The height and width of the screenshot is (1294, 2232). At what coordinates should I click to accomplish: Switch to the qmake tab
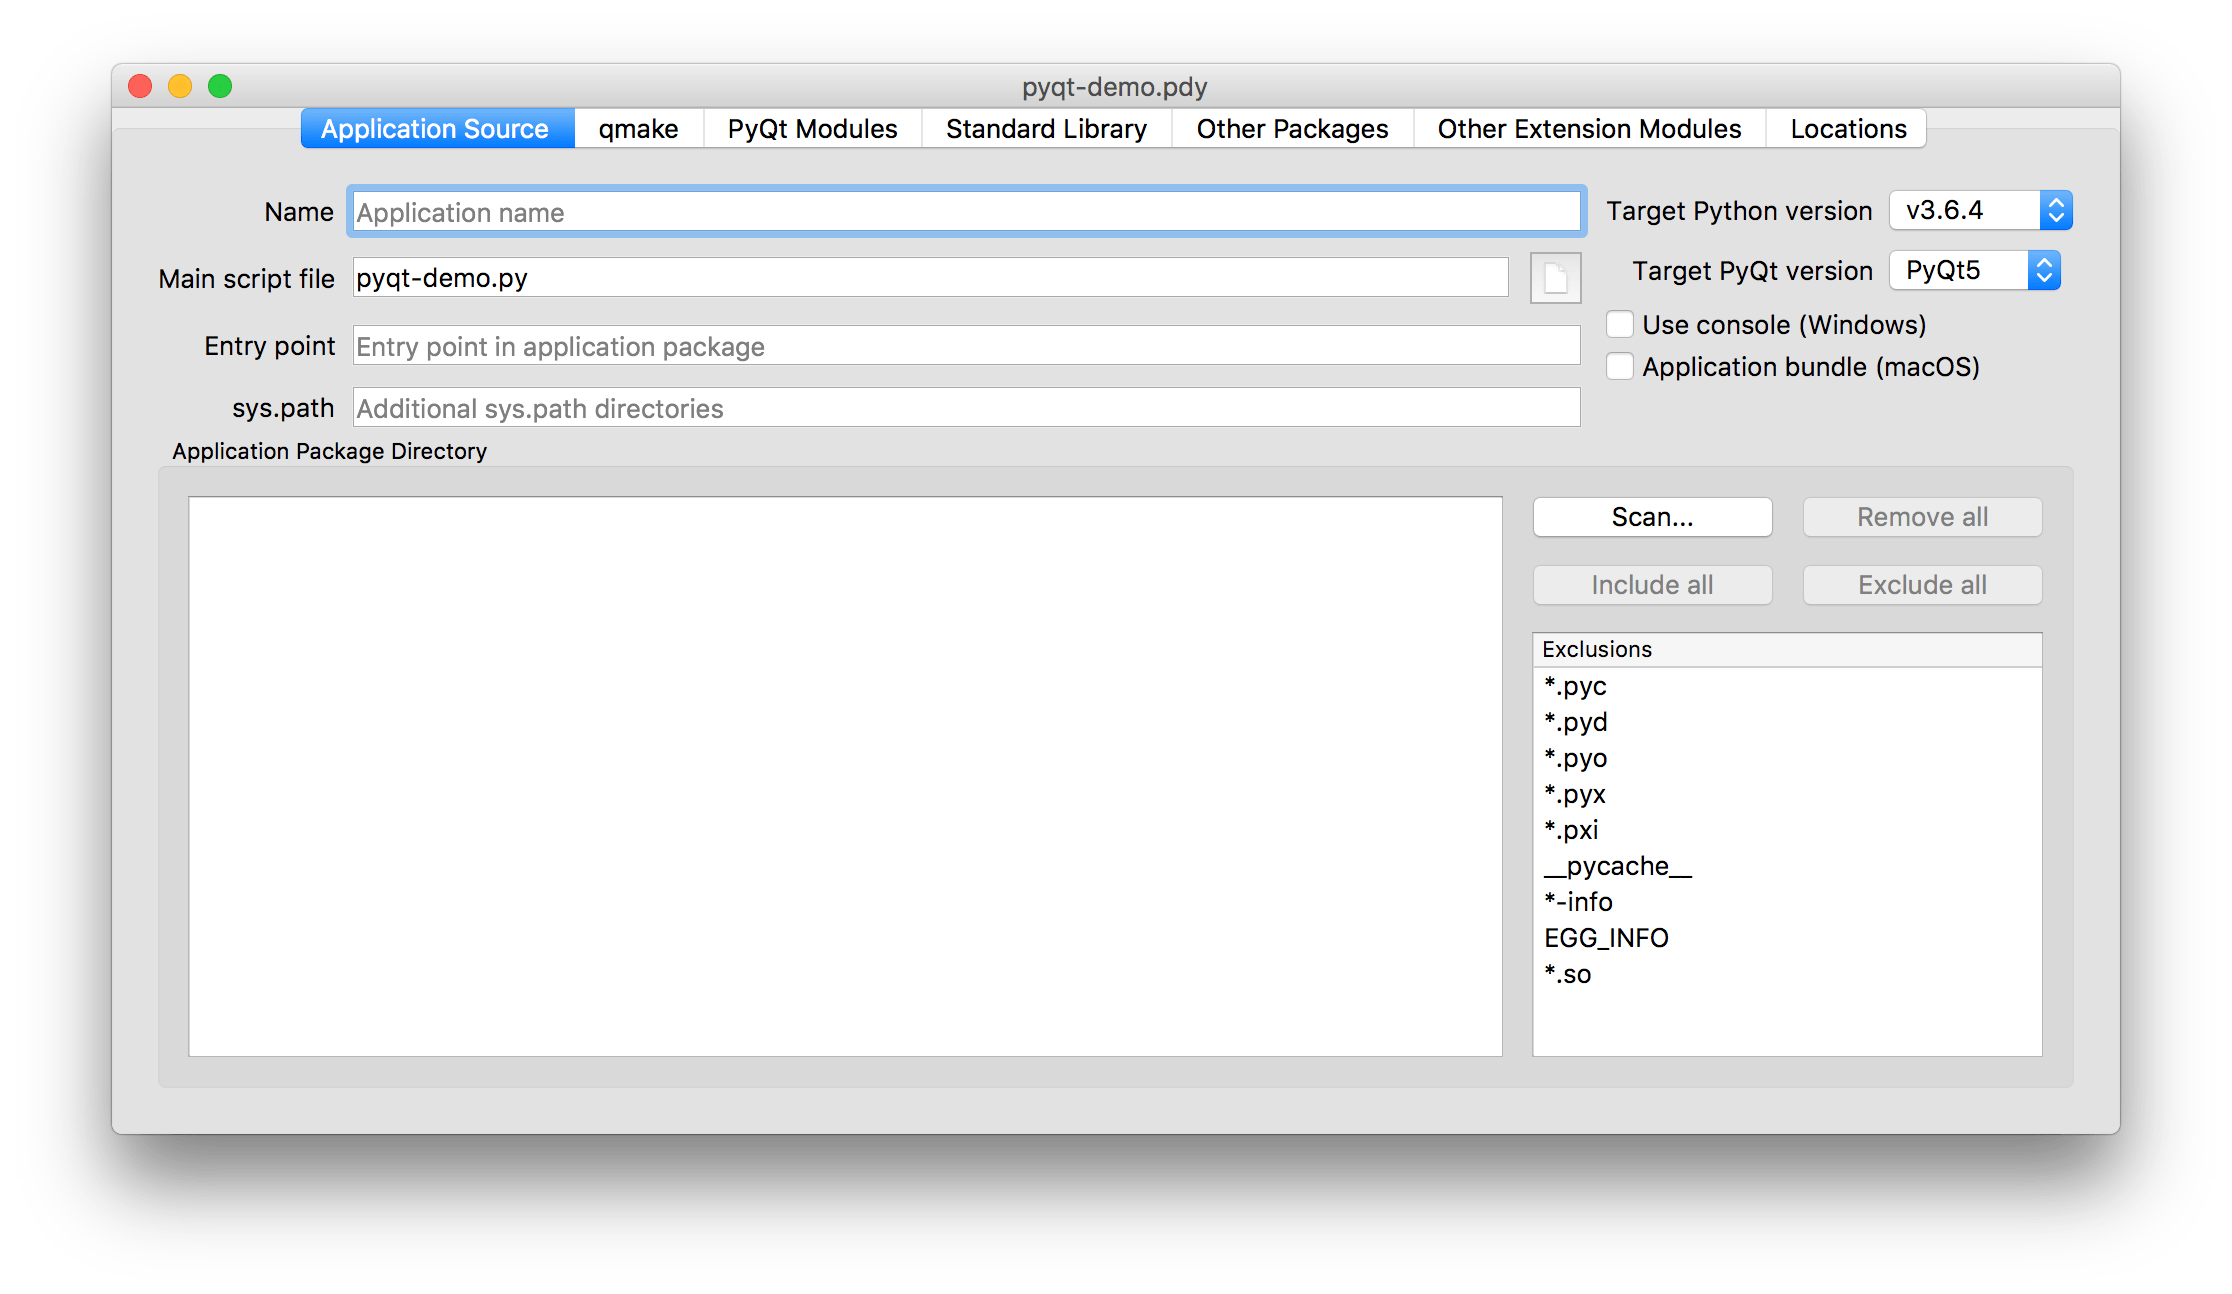tap(638, 129)
